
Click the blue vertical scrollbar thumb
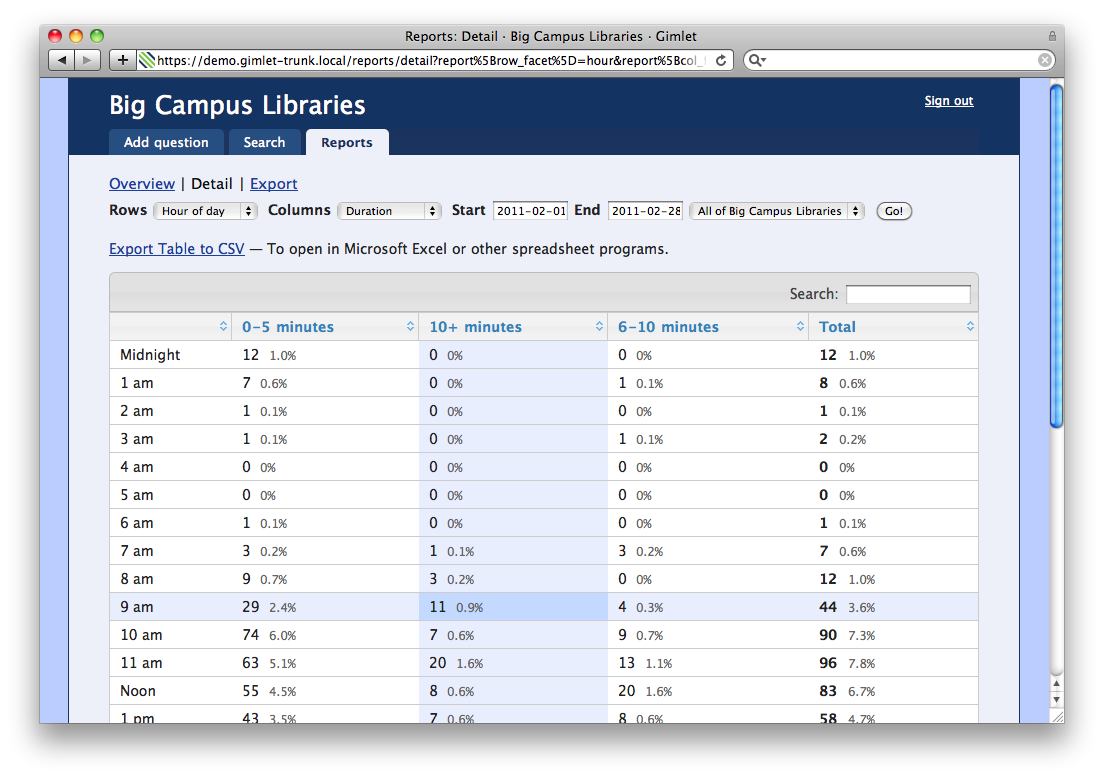pos(1056,256)
